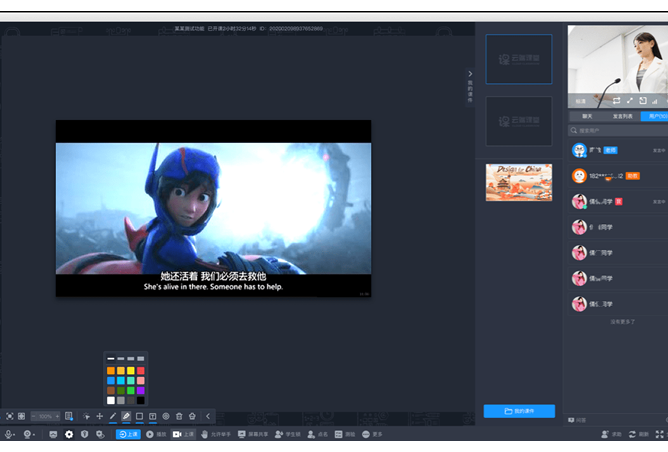Screen dimensions: 668x452
Task: Select the highlighter marker tool
Action: 126,416
